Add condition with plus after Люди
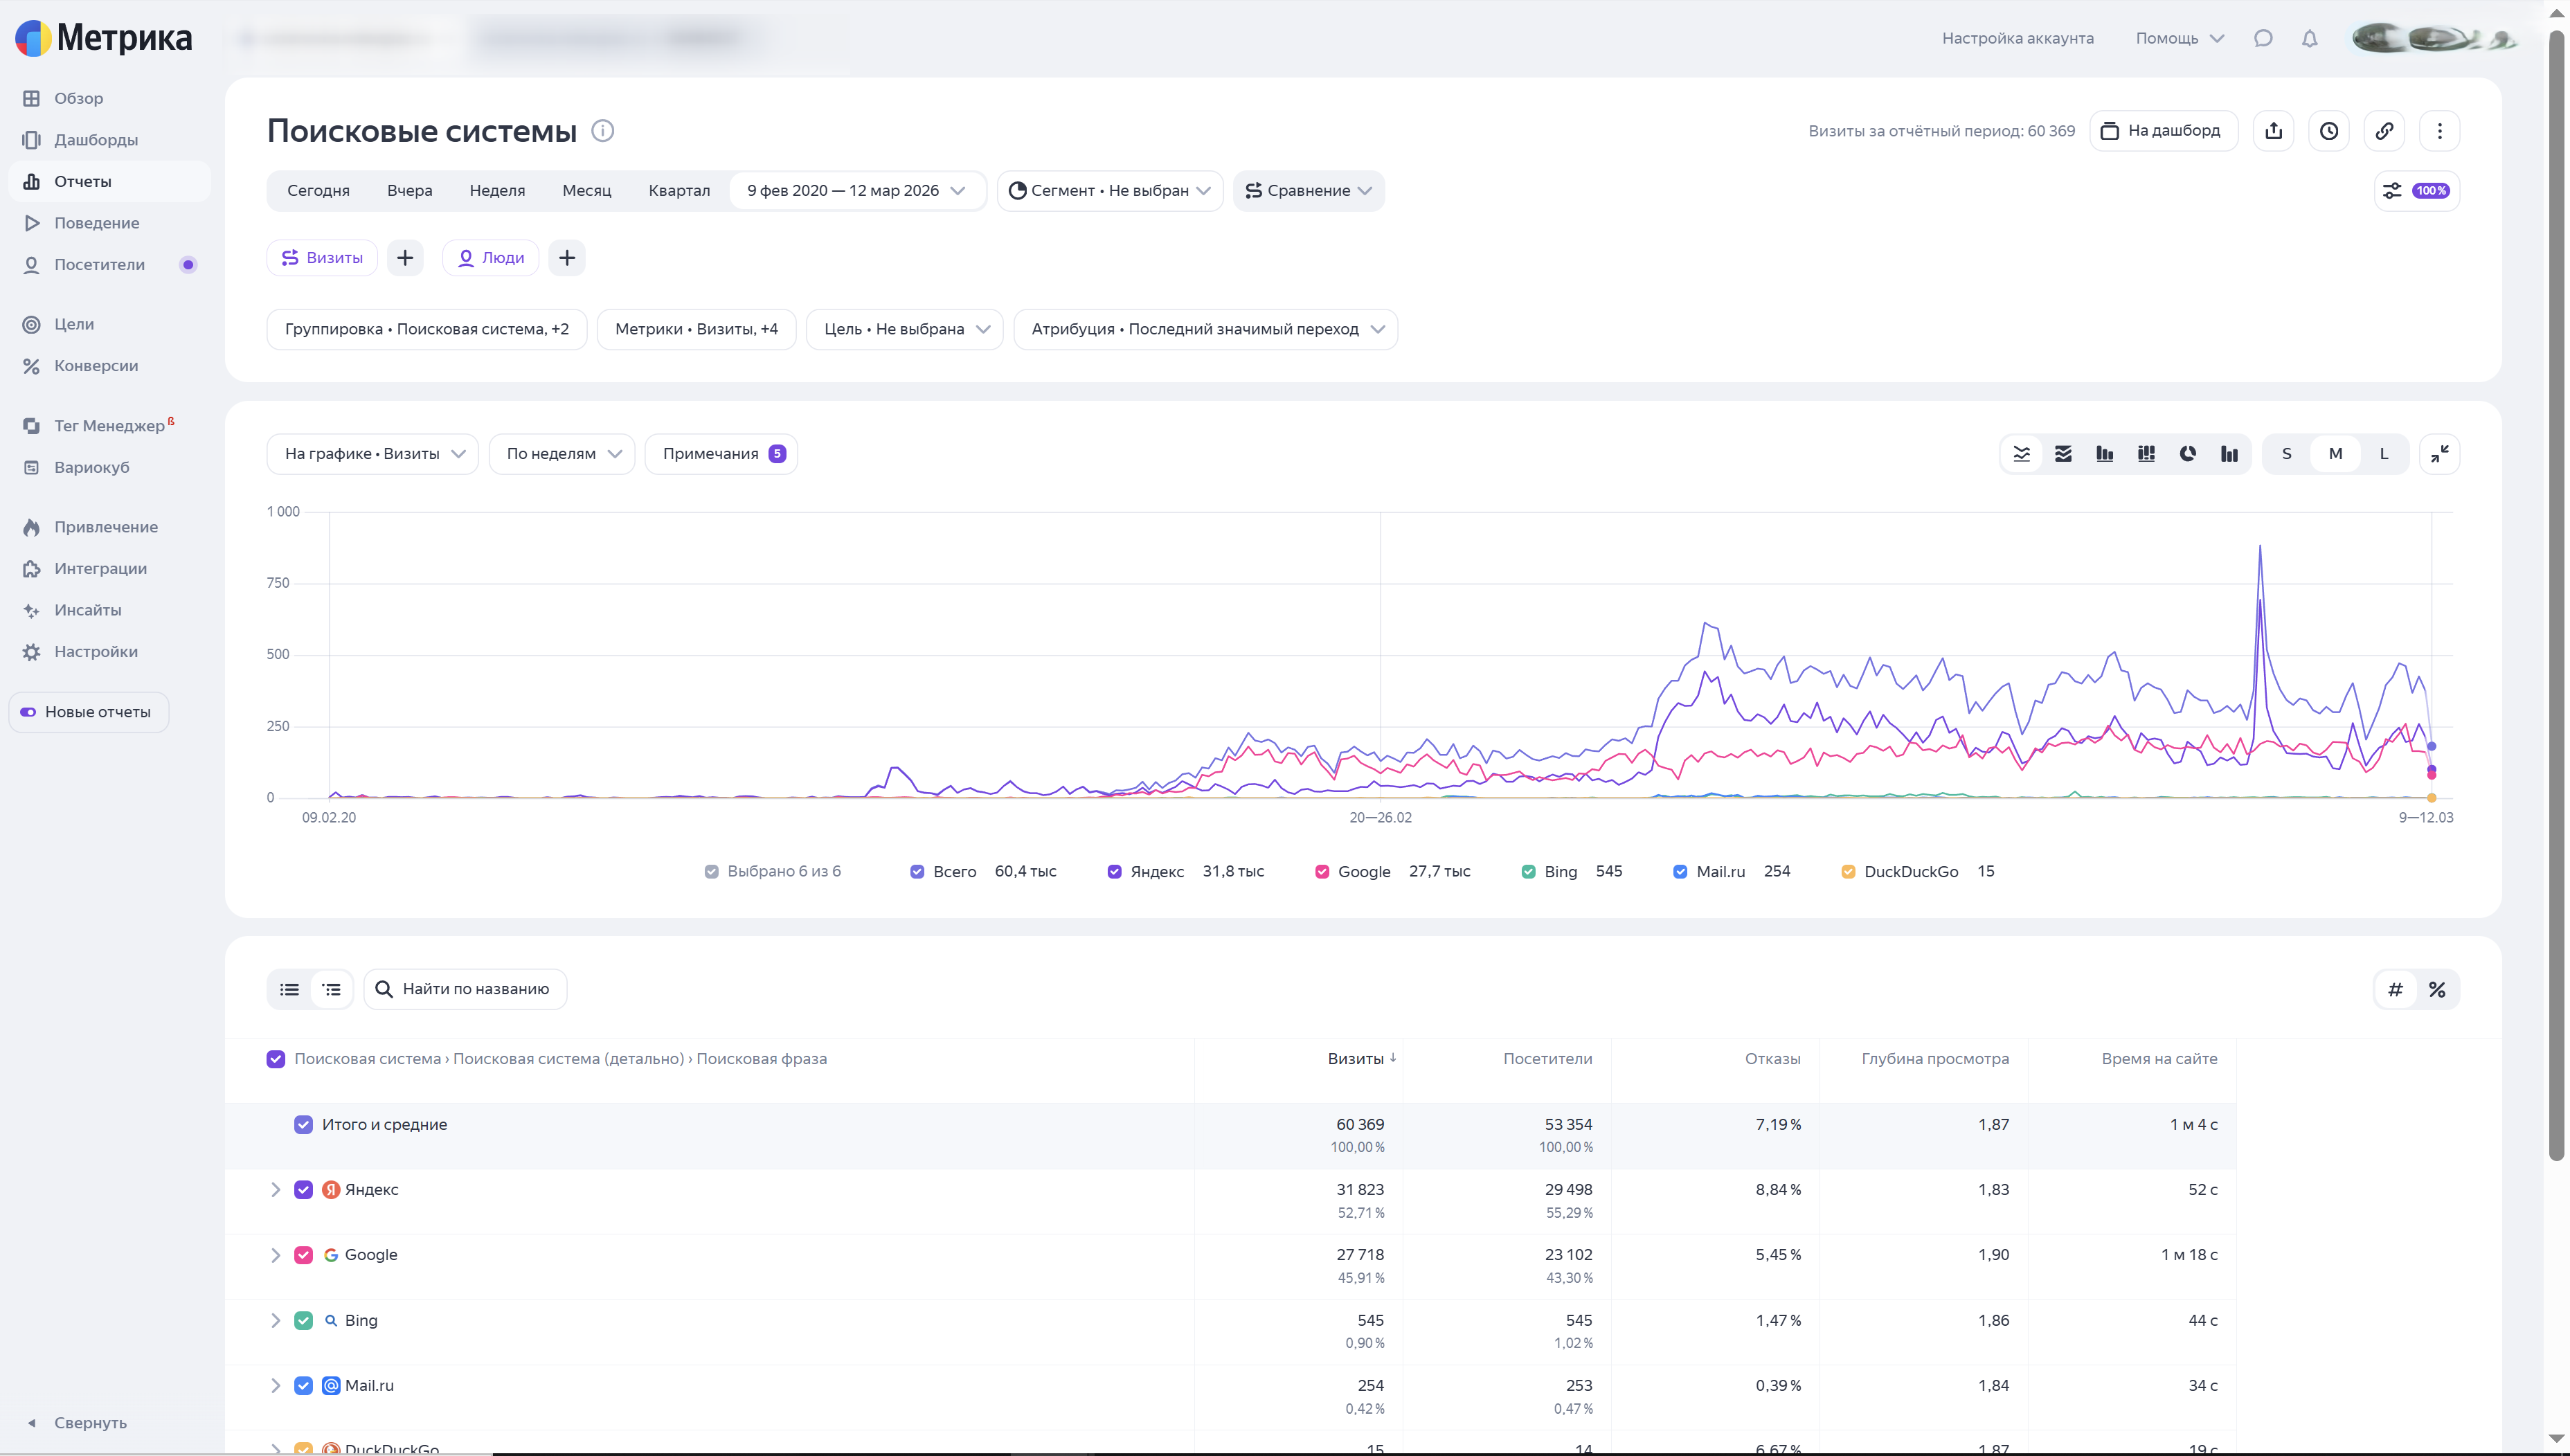 (567, 258)
